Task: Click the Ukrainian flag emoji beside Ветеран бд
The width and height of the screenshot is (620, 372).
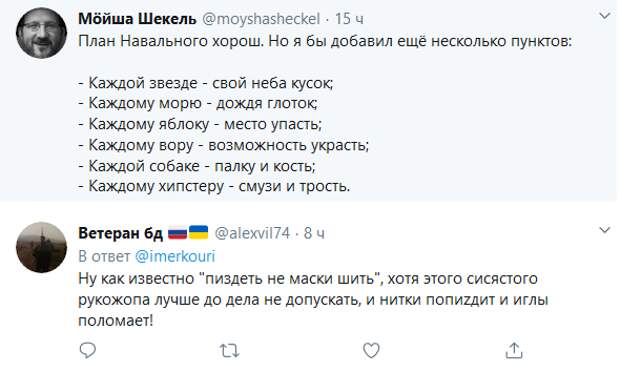Action: (198, 232)
